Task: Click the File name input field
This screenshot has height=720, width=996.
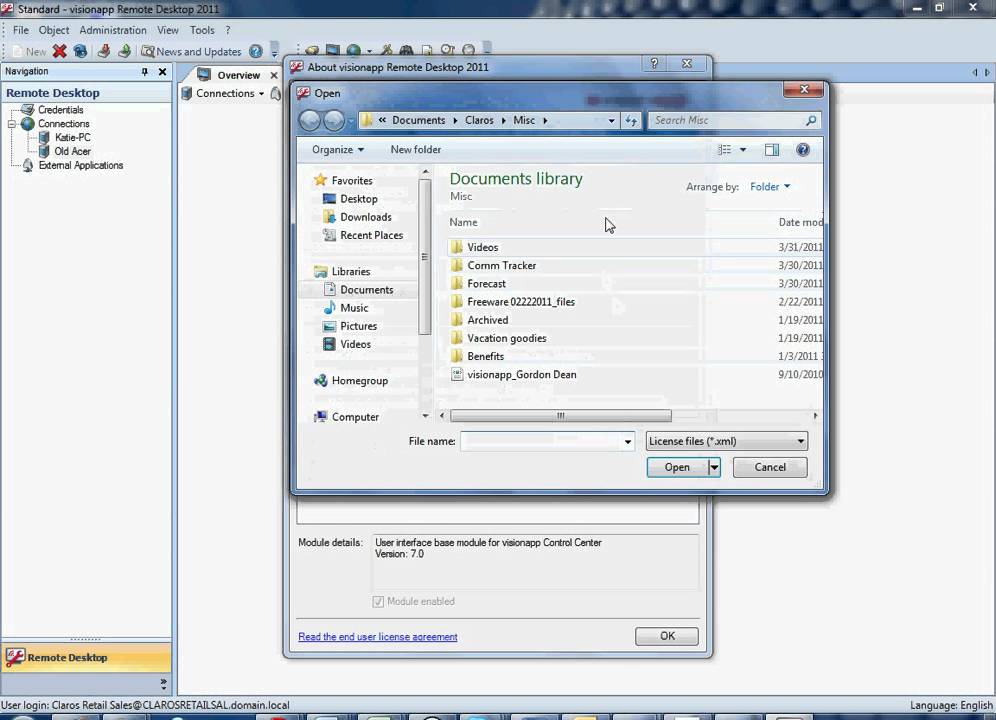Action: click(x=547, y=441)
